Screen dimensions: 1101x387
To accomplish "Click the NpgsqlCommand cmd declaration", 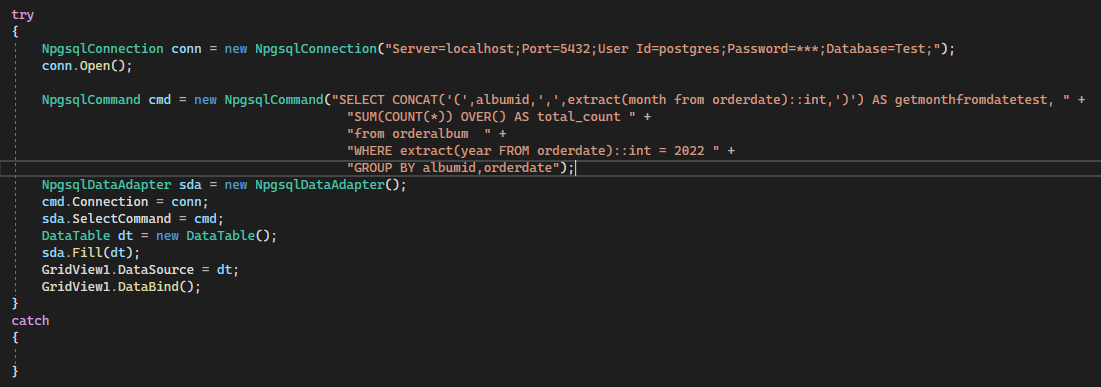I will (x=106, y=100).
